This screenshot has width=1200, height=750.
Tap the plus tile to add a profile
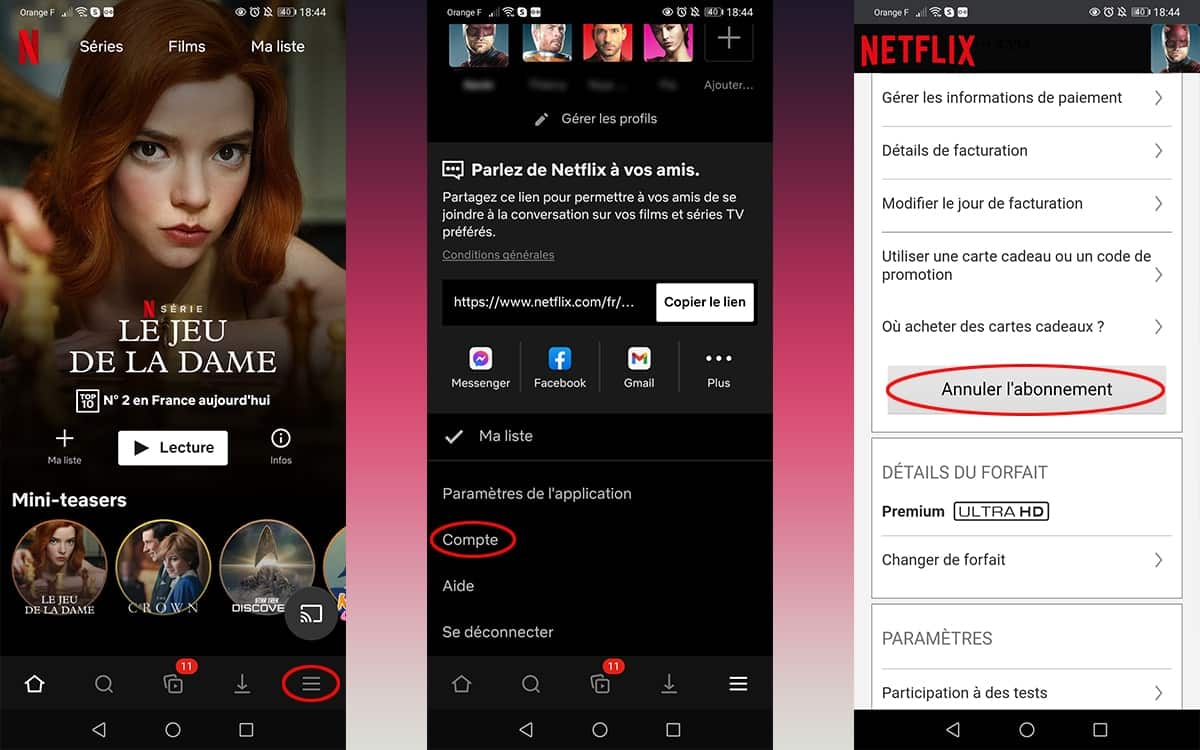coord(729,40)
